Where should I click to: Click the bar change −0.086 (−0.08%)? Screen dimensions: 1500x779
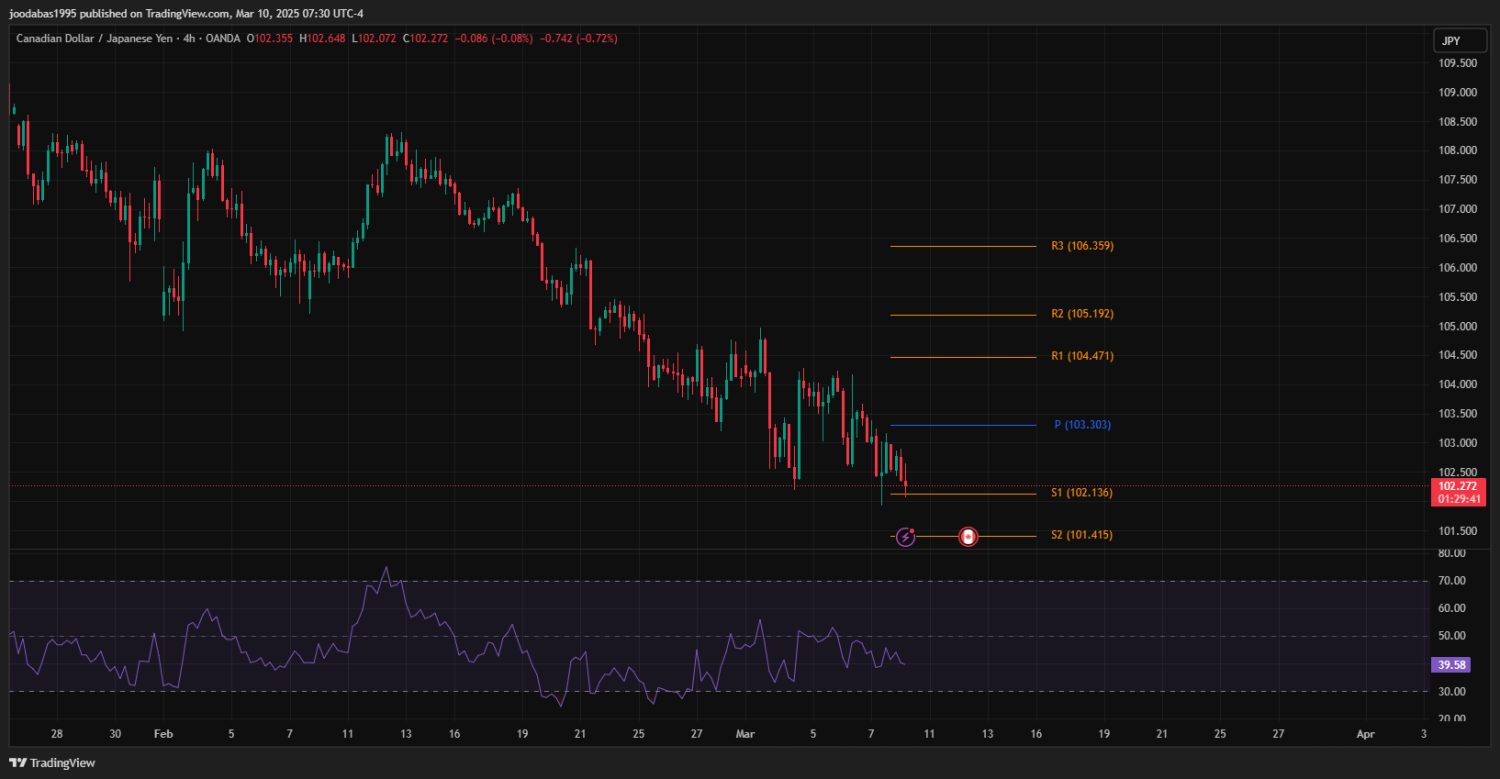point(494,38)
